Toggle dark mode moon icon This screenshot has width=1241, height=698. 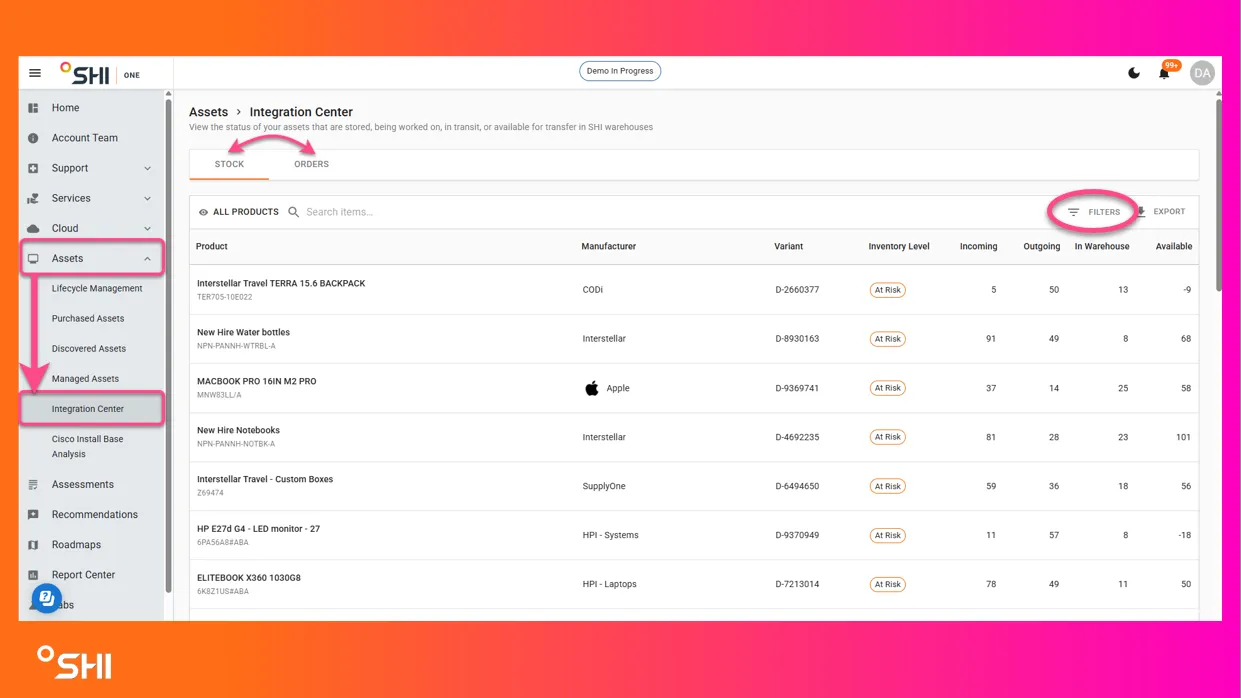(x=1134, y=73)
